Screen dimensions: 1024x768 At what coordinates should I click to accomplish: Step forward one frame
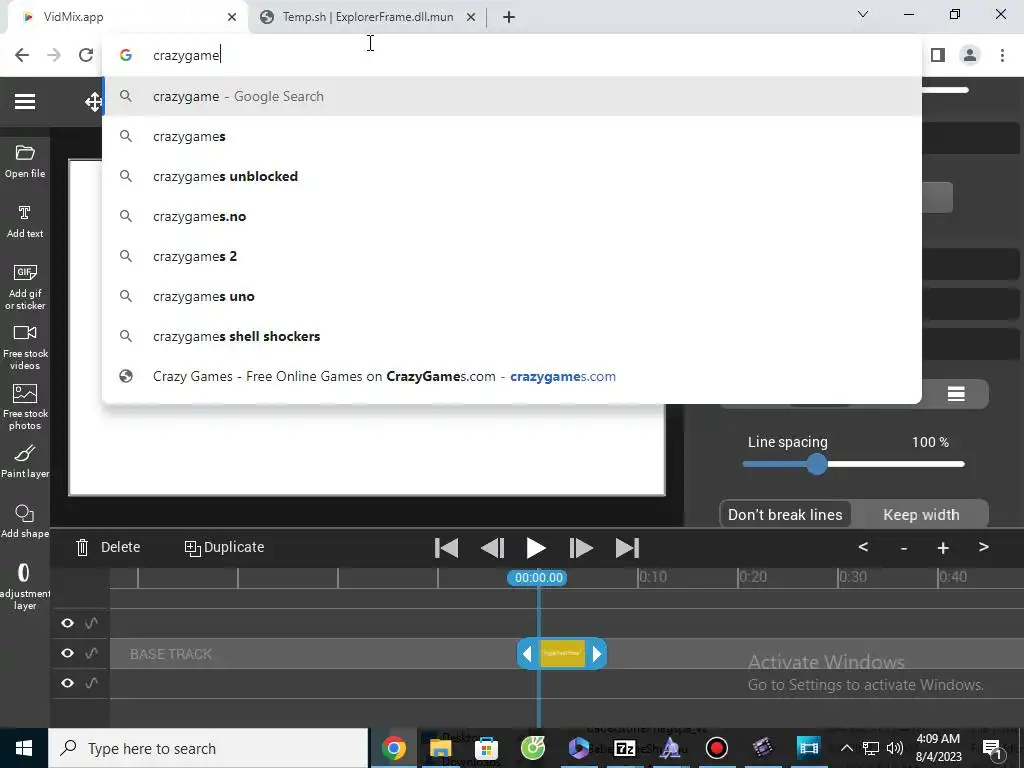(581, 548)
